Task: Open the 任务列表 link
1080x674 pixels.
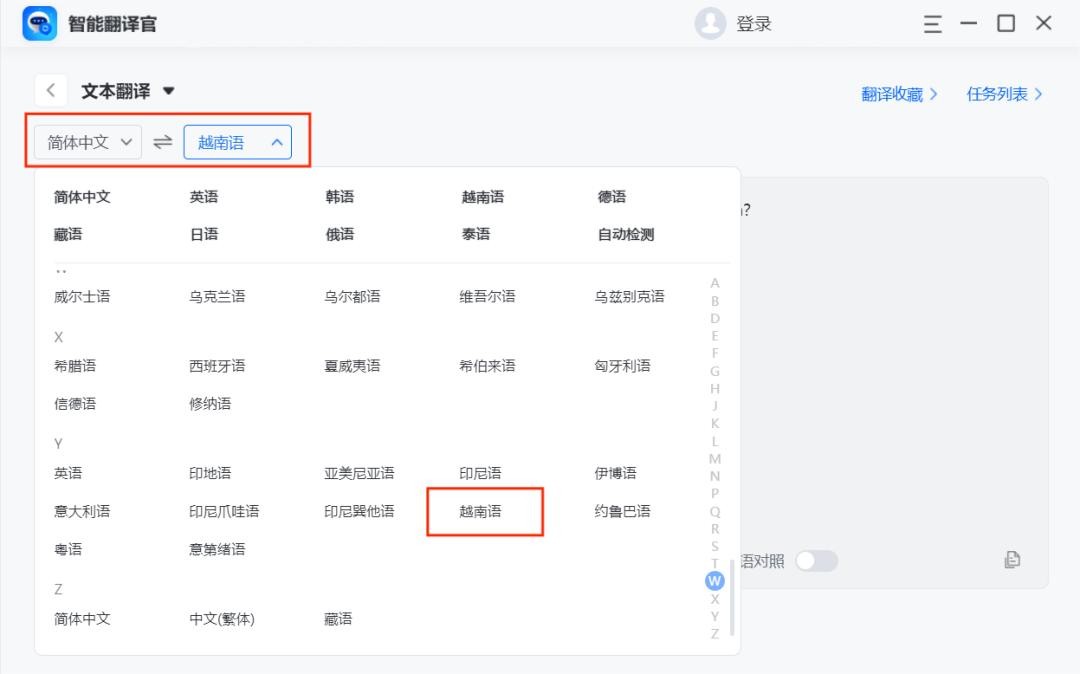Action: [1004, 94]
